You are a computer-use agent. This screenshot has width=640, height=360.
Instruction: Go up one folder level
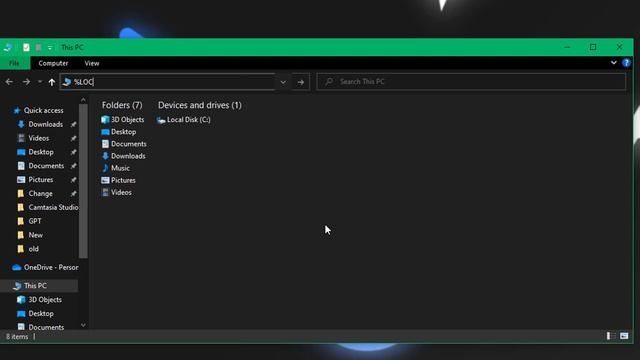(x=51, y=82)
